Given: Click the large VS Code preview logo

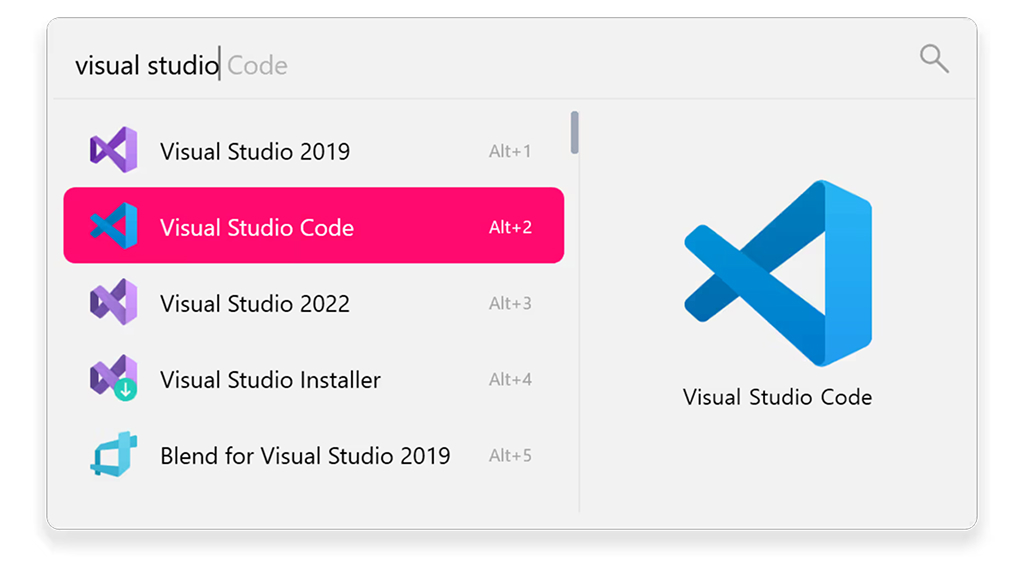Looking at the screenshot, I should point(778,273).
